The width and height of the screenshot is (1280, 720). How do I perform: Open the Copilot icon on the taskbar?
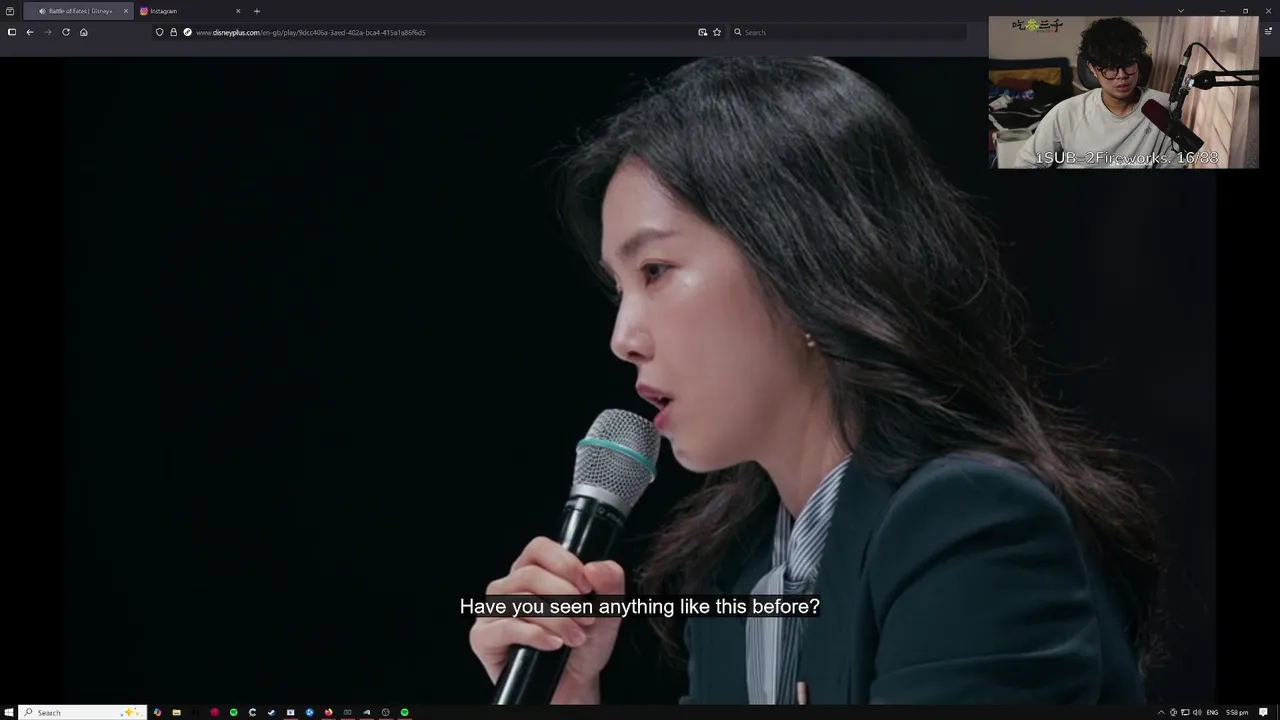tap(158, 712)
